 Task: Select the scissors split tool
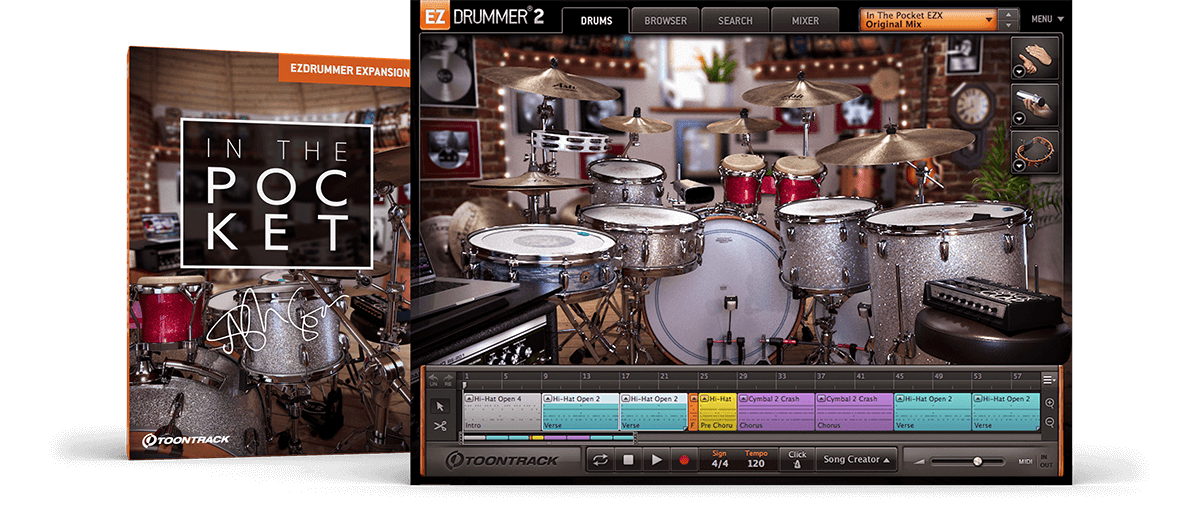pos(439,426)
